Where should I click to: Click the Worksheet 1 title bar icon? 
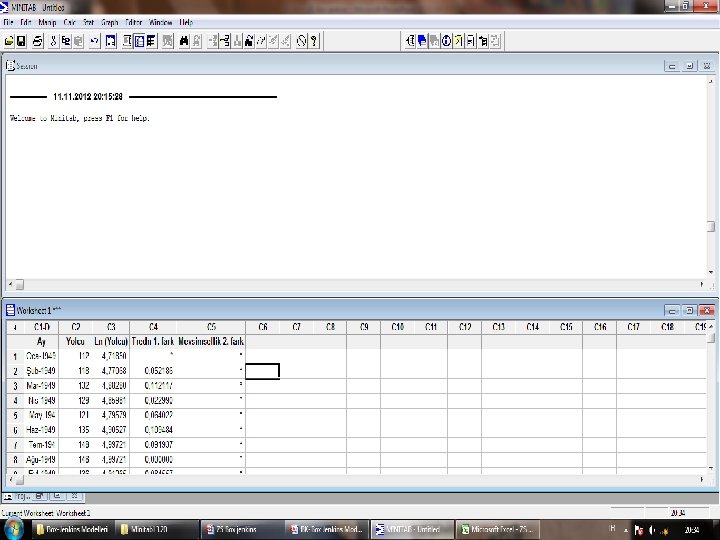point(10,310)
